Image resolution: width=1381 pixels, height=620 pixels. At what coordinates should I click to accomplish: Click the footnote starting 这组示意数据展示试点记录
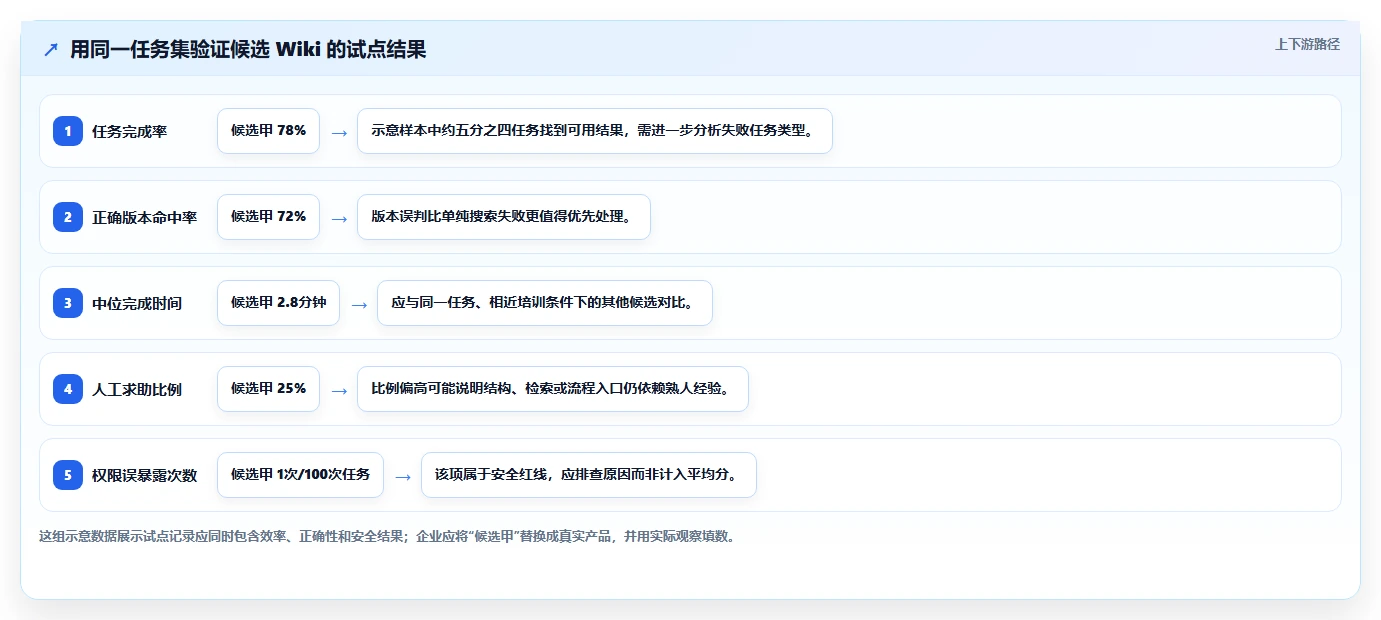[x=389, y=536]
